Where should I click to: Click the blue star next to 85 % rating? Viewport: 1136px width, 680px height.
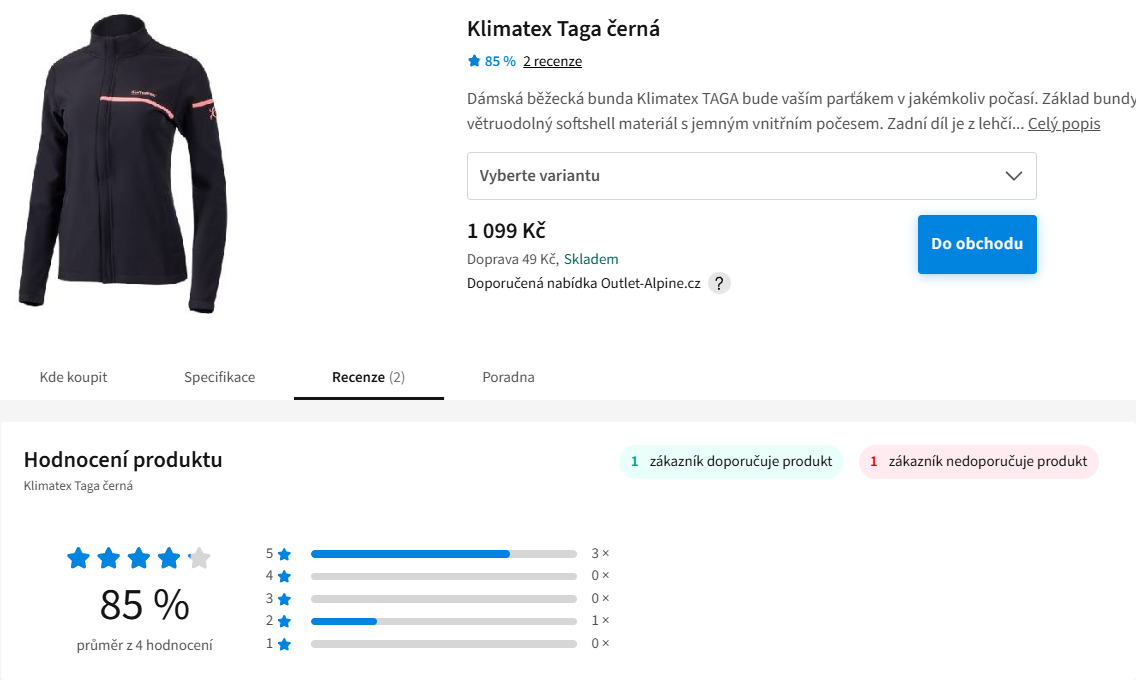click(474, 61)
